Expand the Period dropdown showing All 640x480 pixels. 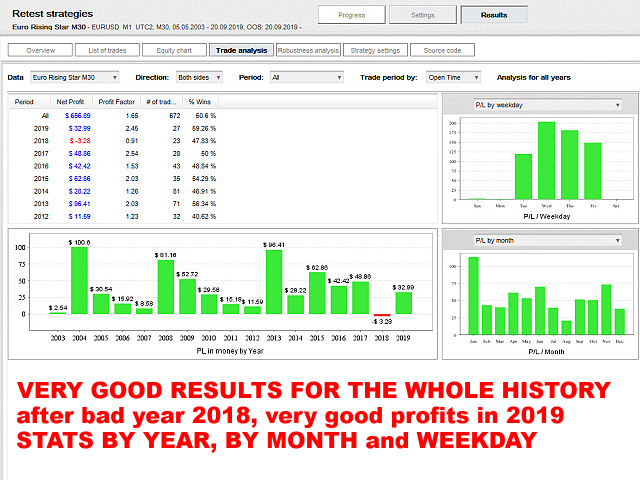tap(306, 76)
